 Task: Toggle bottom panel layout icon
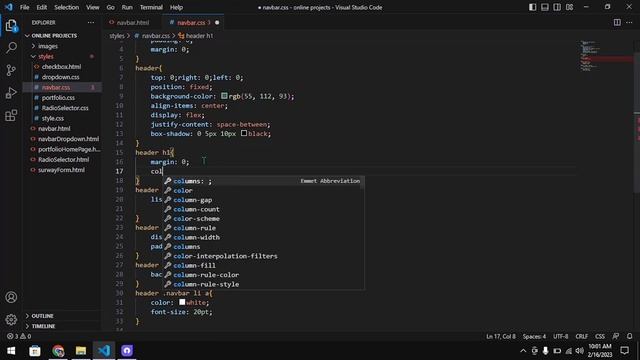pos(544,7)
